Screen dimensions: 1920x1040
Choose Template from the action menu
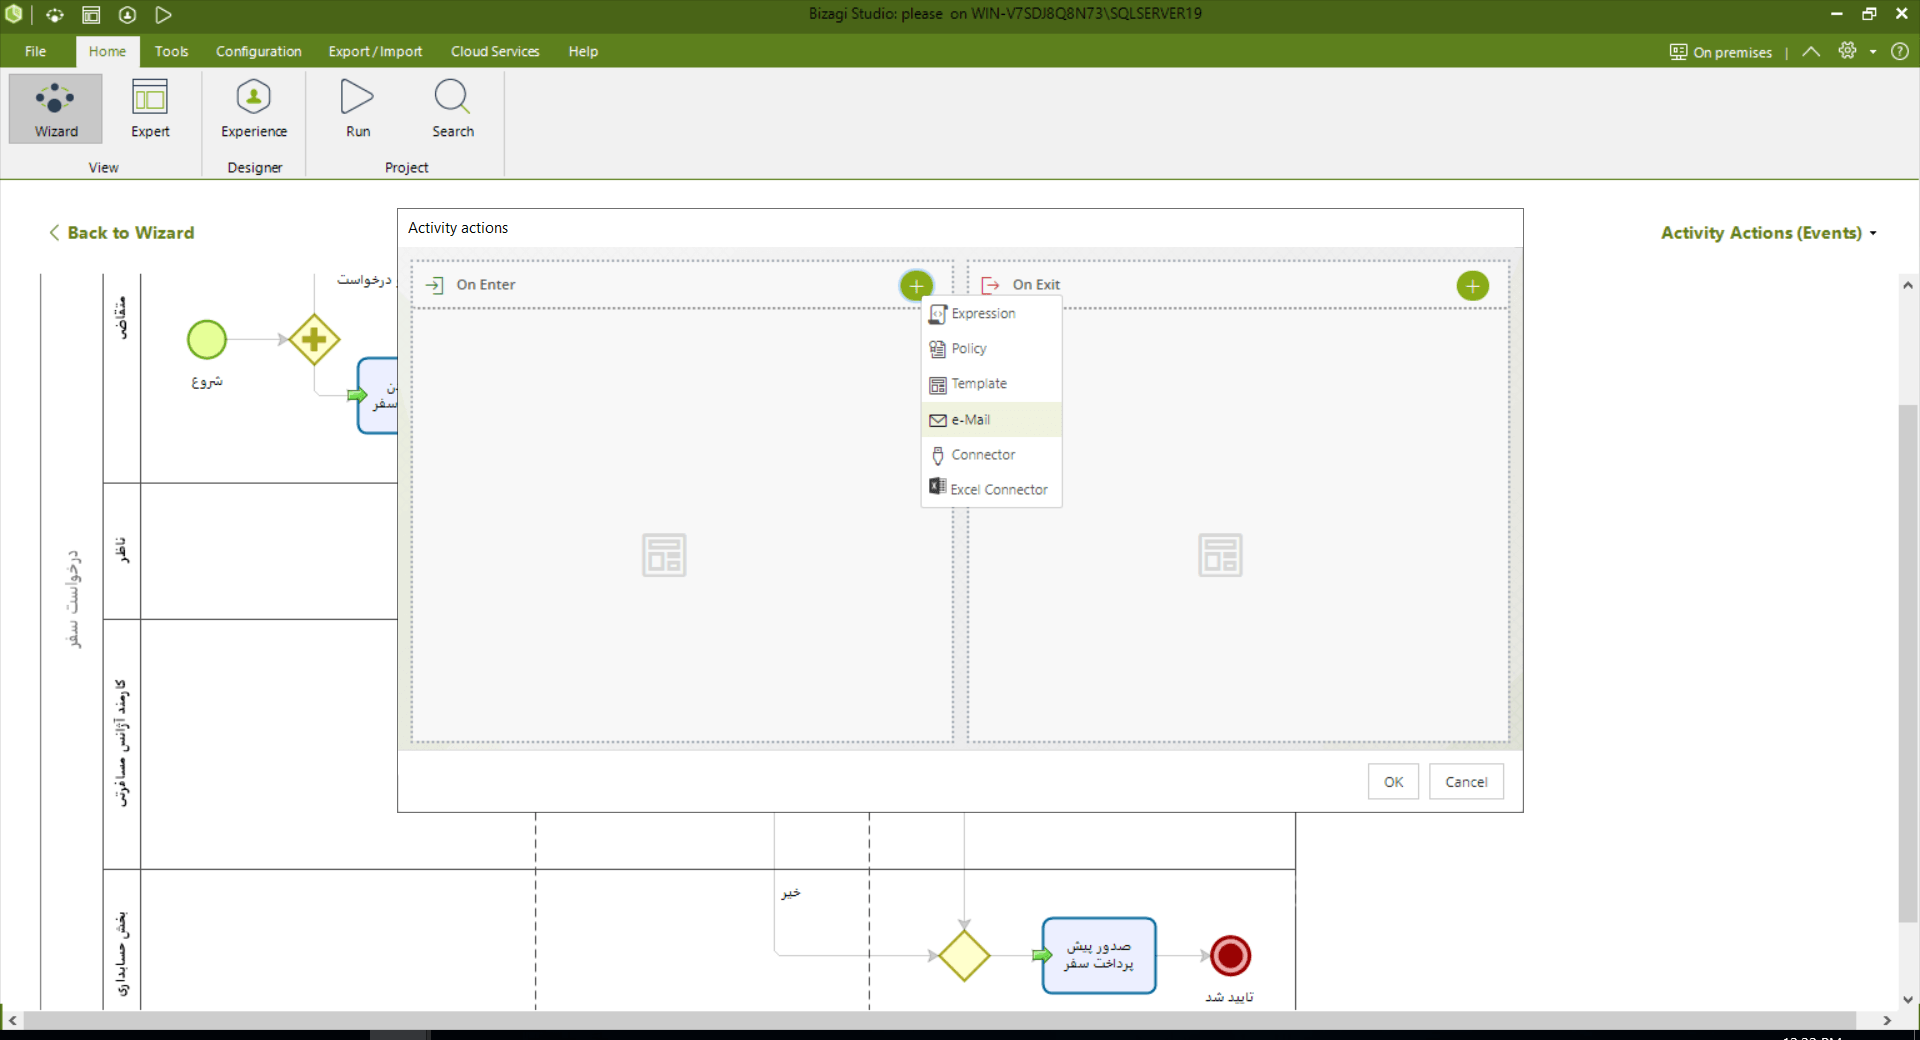coord(991,384)
